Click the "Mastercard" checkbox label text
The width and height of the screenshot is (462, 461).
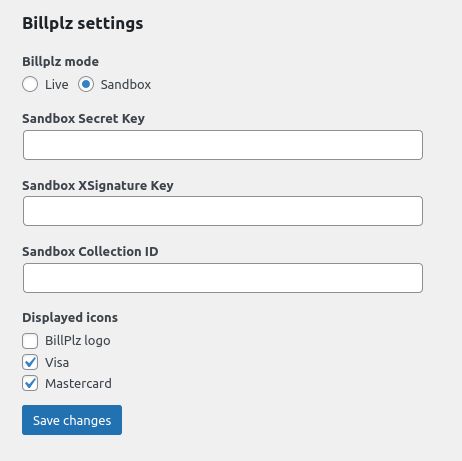pyautogui.click(x=78, y=384)
